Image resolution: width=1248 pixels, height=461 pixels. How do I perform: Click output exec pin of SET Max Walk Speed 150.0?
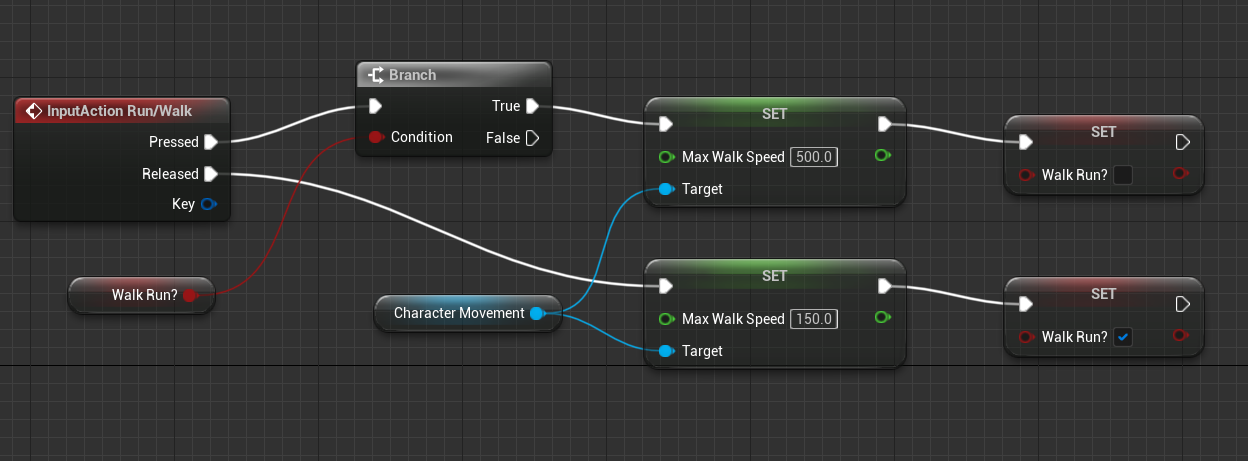885,286
